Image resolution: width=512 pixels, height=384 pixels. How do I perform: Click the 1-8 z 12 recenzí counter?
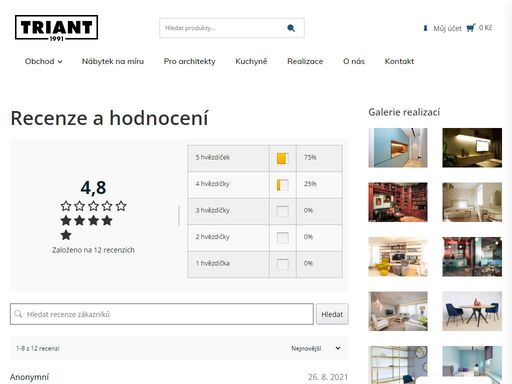point(38,348)
